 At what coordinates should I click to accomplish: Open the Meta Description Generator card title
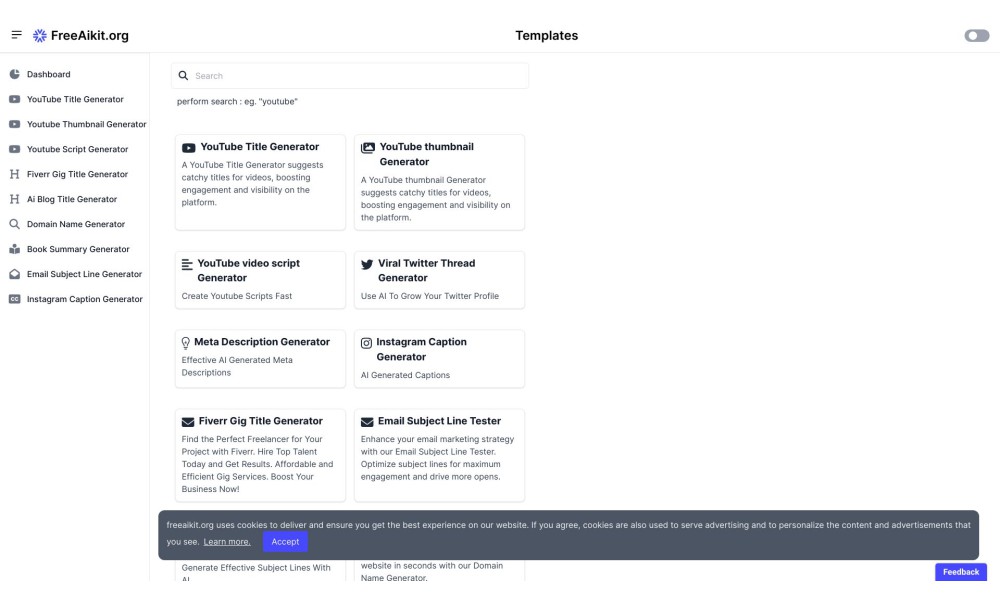[x=262, y=342]
